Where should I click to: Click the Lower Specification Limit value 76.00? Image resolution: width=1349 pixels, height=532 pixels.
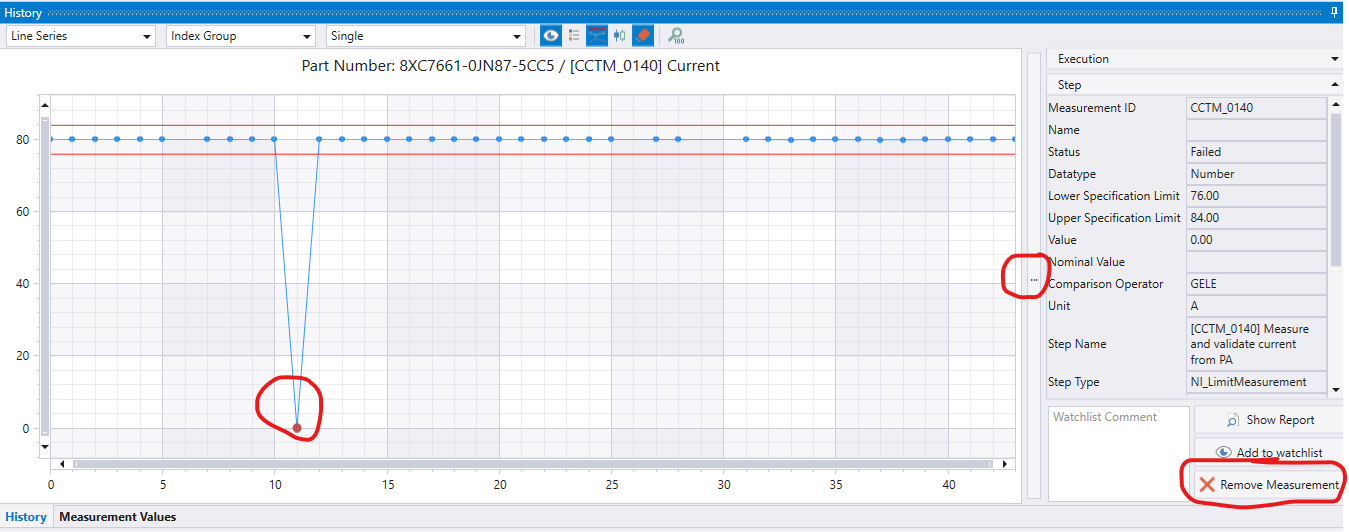(1256, 196)
